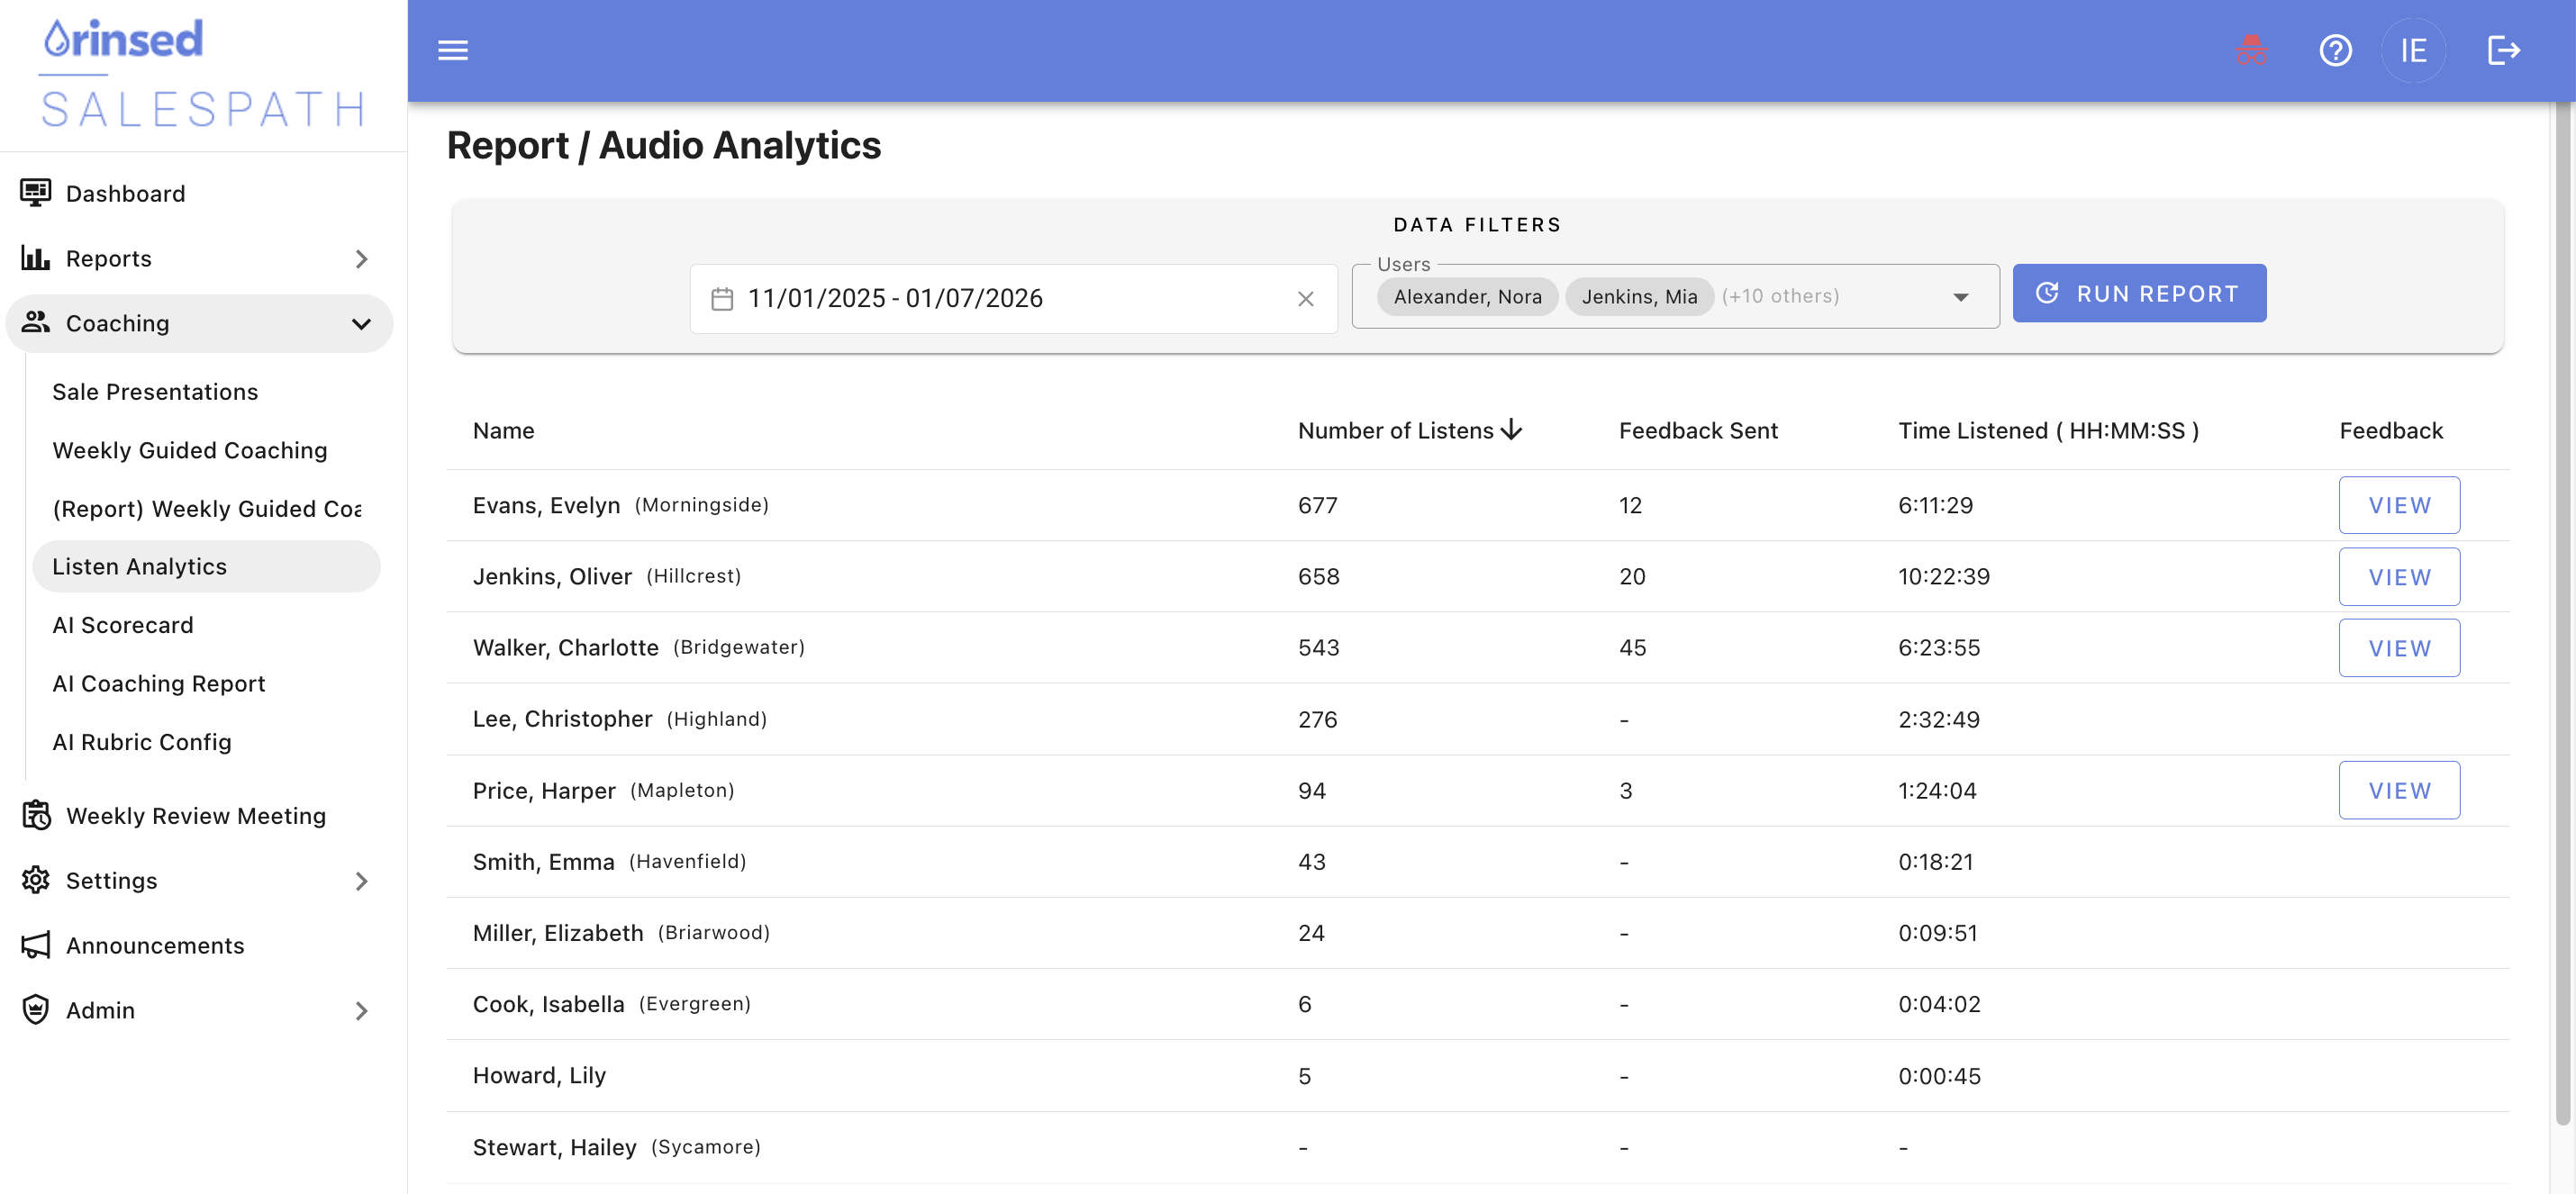Click the page vertical scrollbar

[2563, 610]
